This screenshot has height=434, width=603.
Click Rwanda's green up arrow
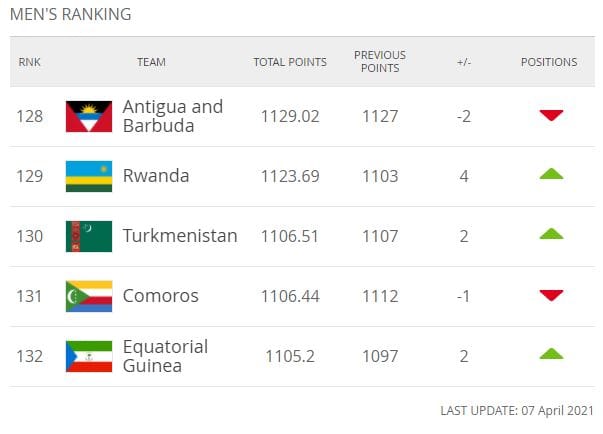point(551,174)
